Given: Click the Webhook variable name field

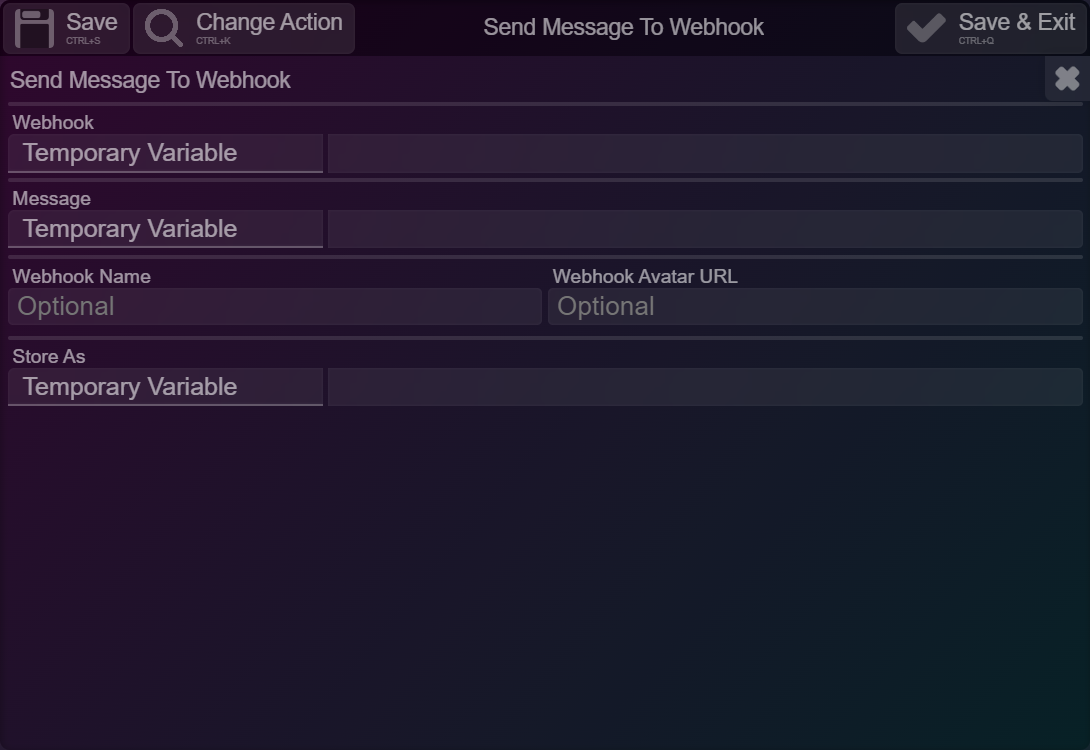Looking at the screenshot, I should 705,153.
